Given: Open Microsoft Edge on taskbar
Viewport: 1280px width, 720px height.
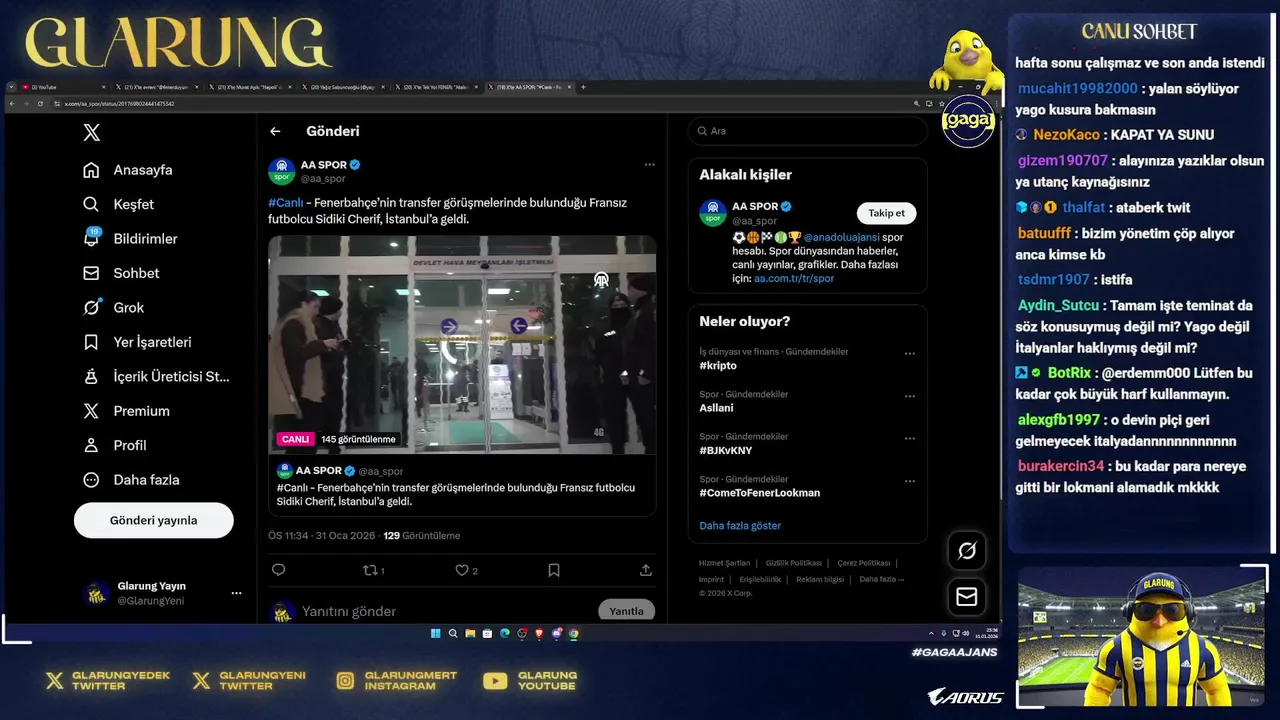Looking at the screenshot, I should 505,633.
